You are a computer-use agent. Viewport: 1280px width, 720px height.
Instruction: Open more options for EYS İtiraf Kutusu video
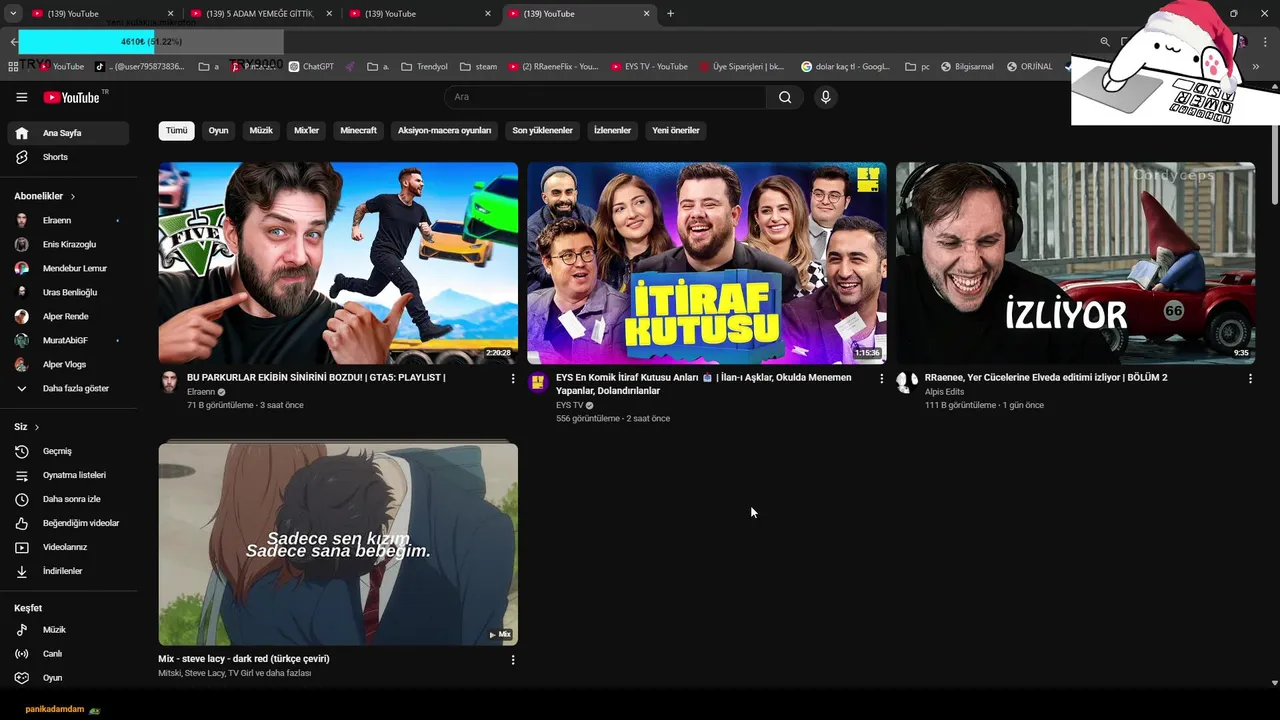tap(881, 379)
